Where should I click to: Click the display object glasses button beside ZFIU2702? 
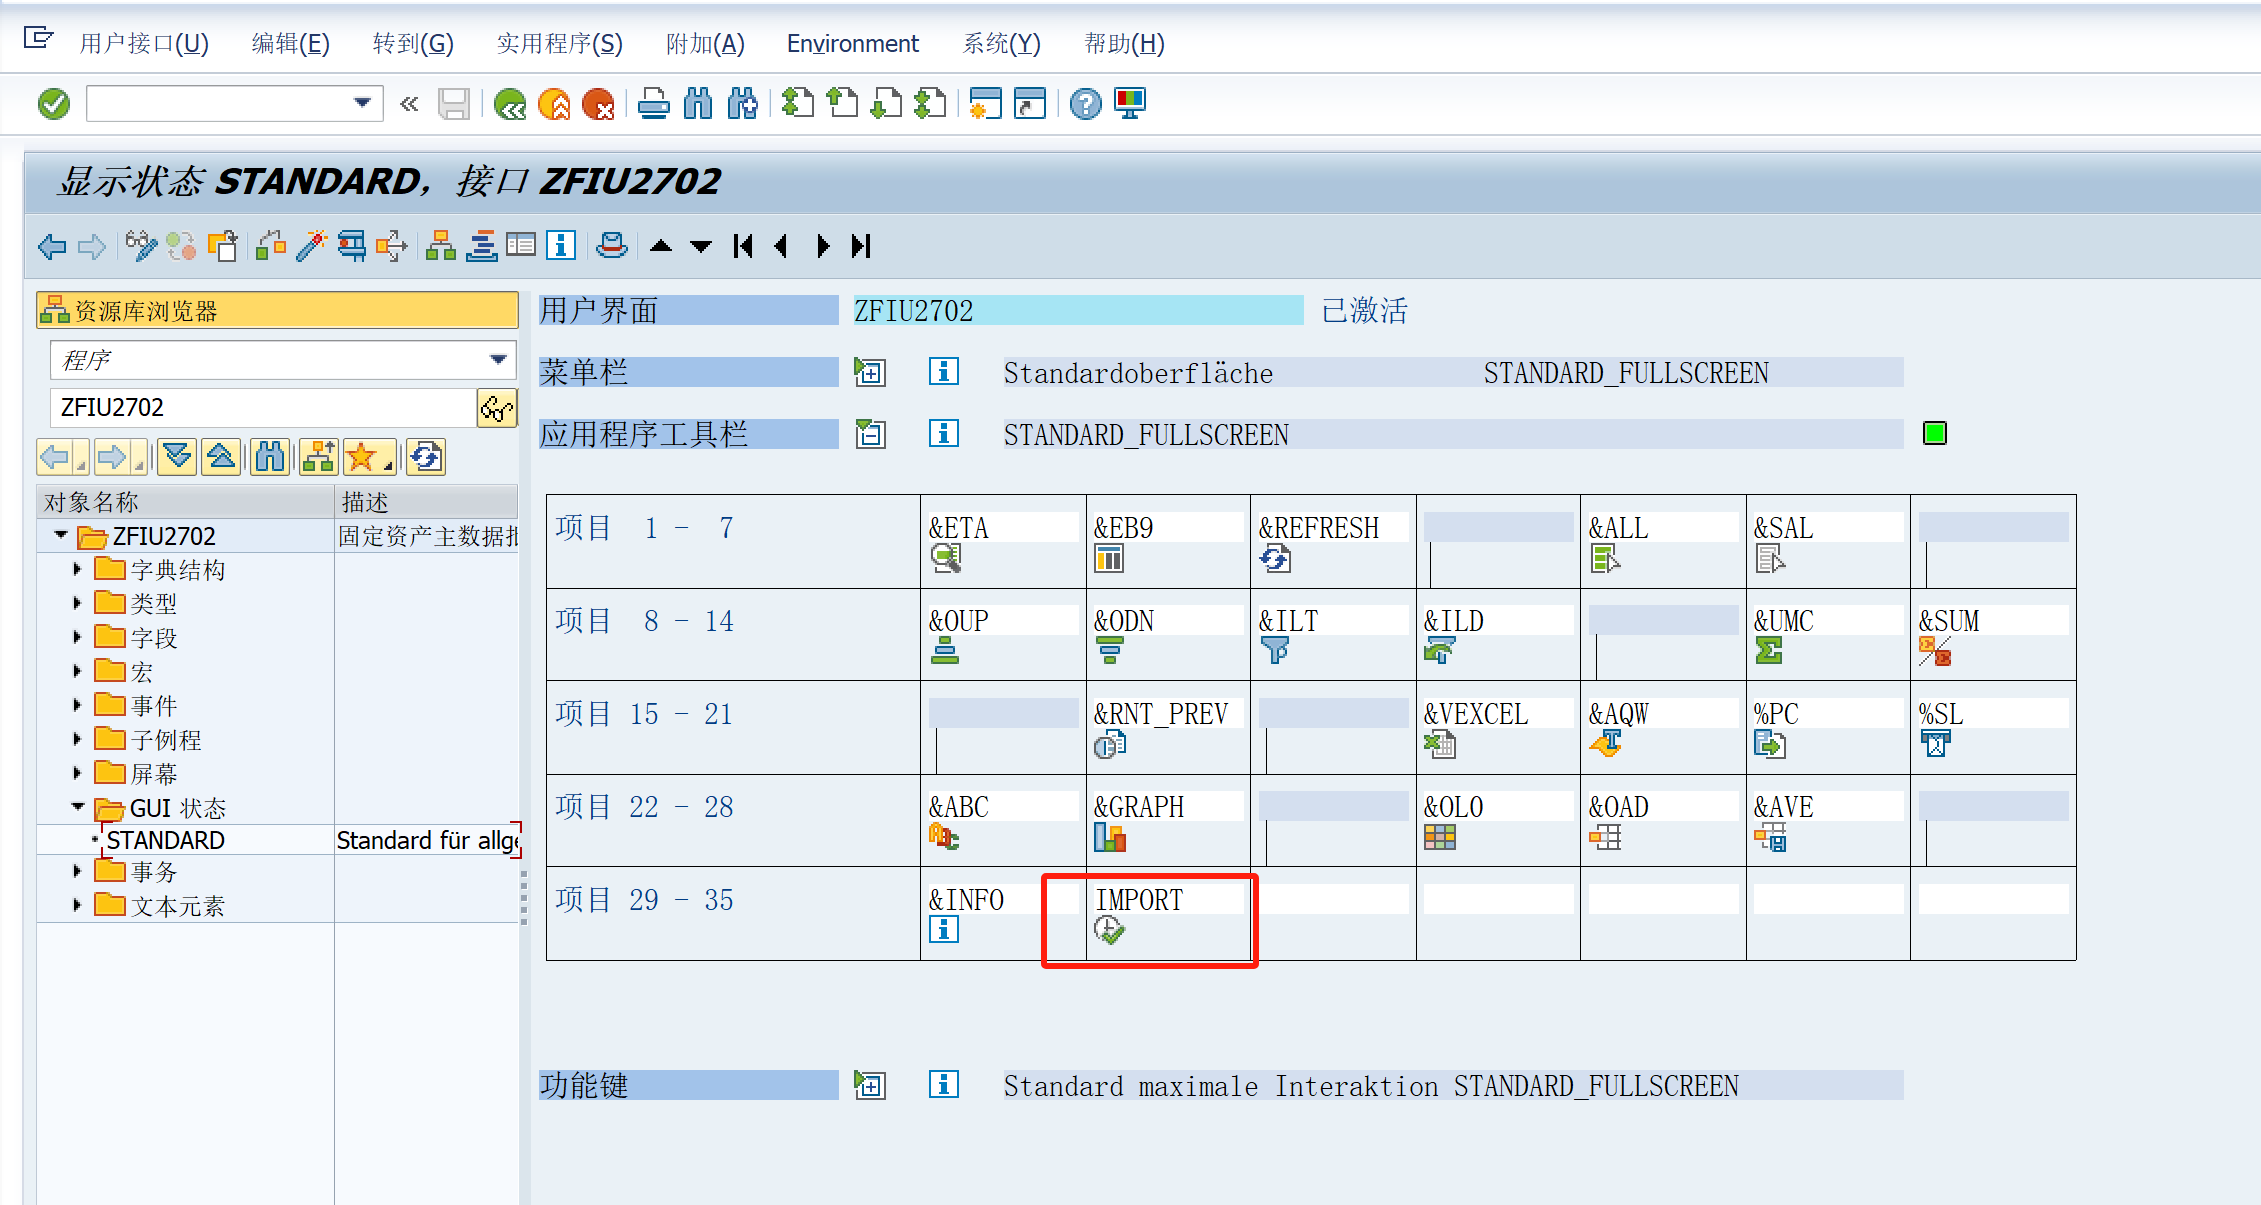coord(497,408)
